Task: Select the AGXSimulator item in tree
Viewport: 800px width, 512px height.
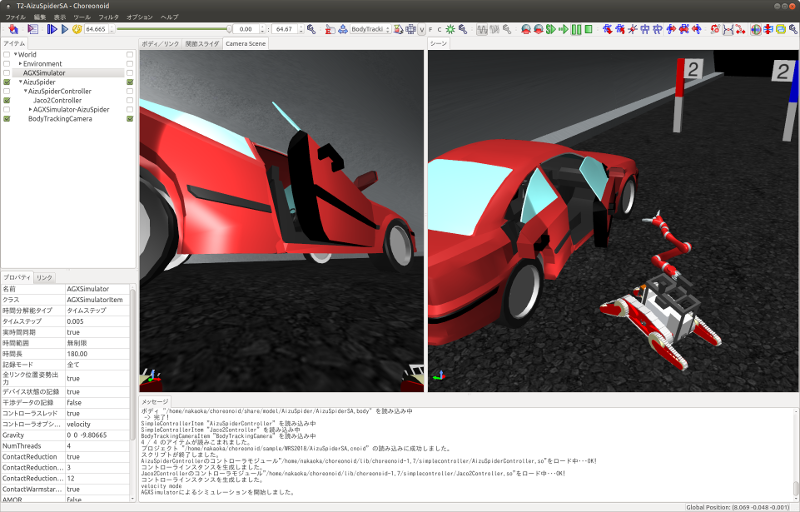Action: [45, 73]
